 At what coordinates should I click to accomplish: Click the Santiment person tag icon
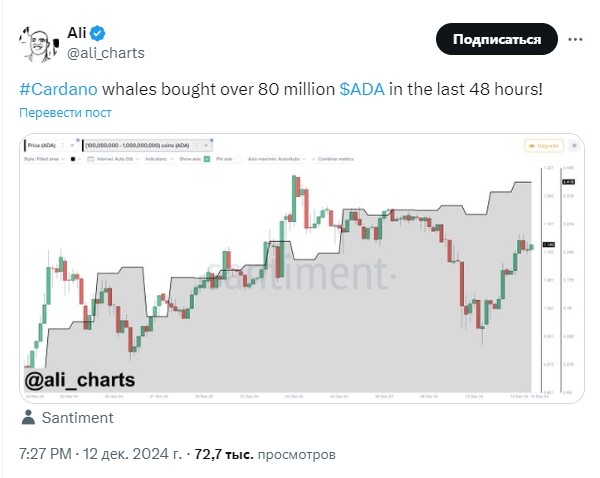(28, 418)
